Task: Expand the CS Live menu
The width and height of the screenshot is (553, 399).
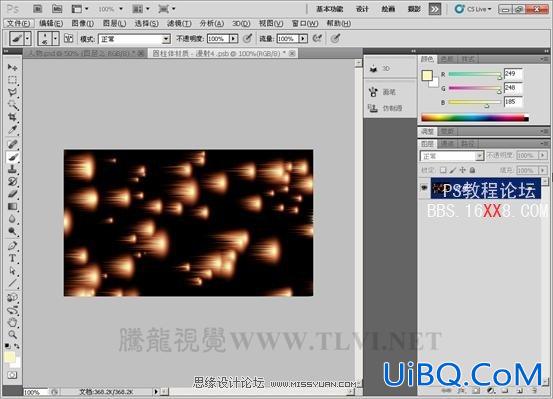Action: point(473,9)
